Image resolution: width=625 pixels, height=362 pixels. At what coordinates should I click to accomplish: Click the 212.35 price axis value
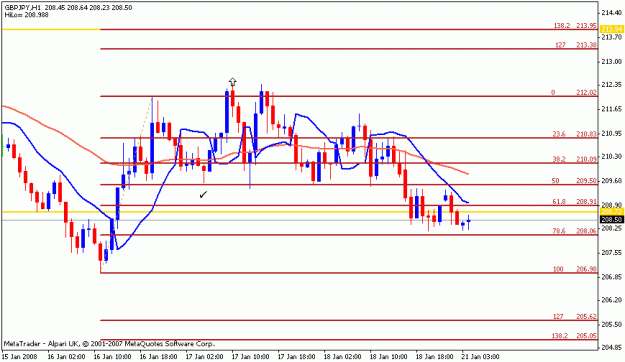coord(612,85)
